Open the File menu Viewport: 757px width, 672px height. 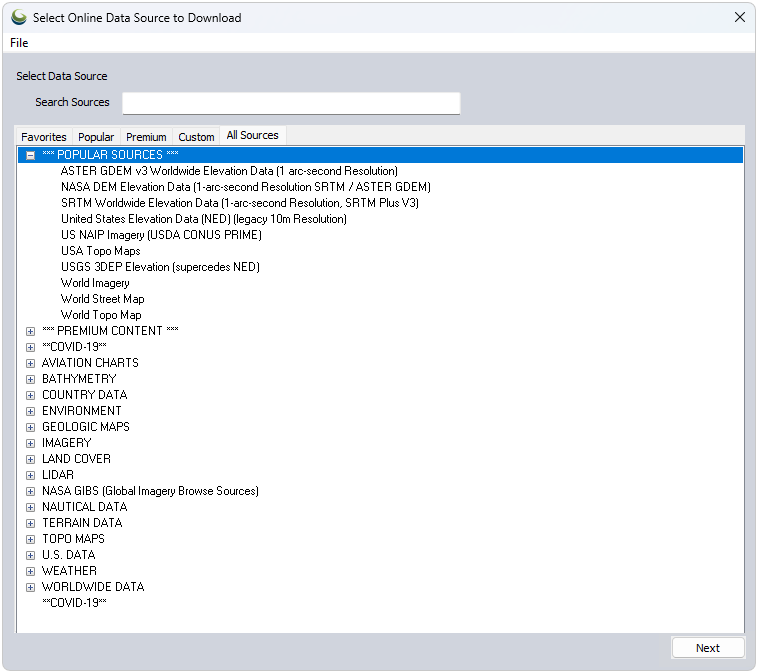coord(19,43)
